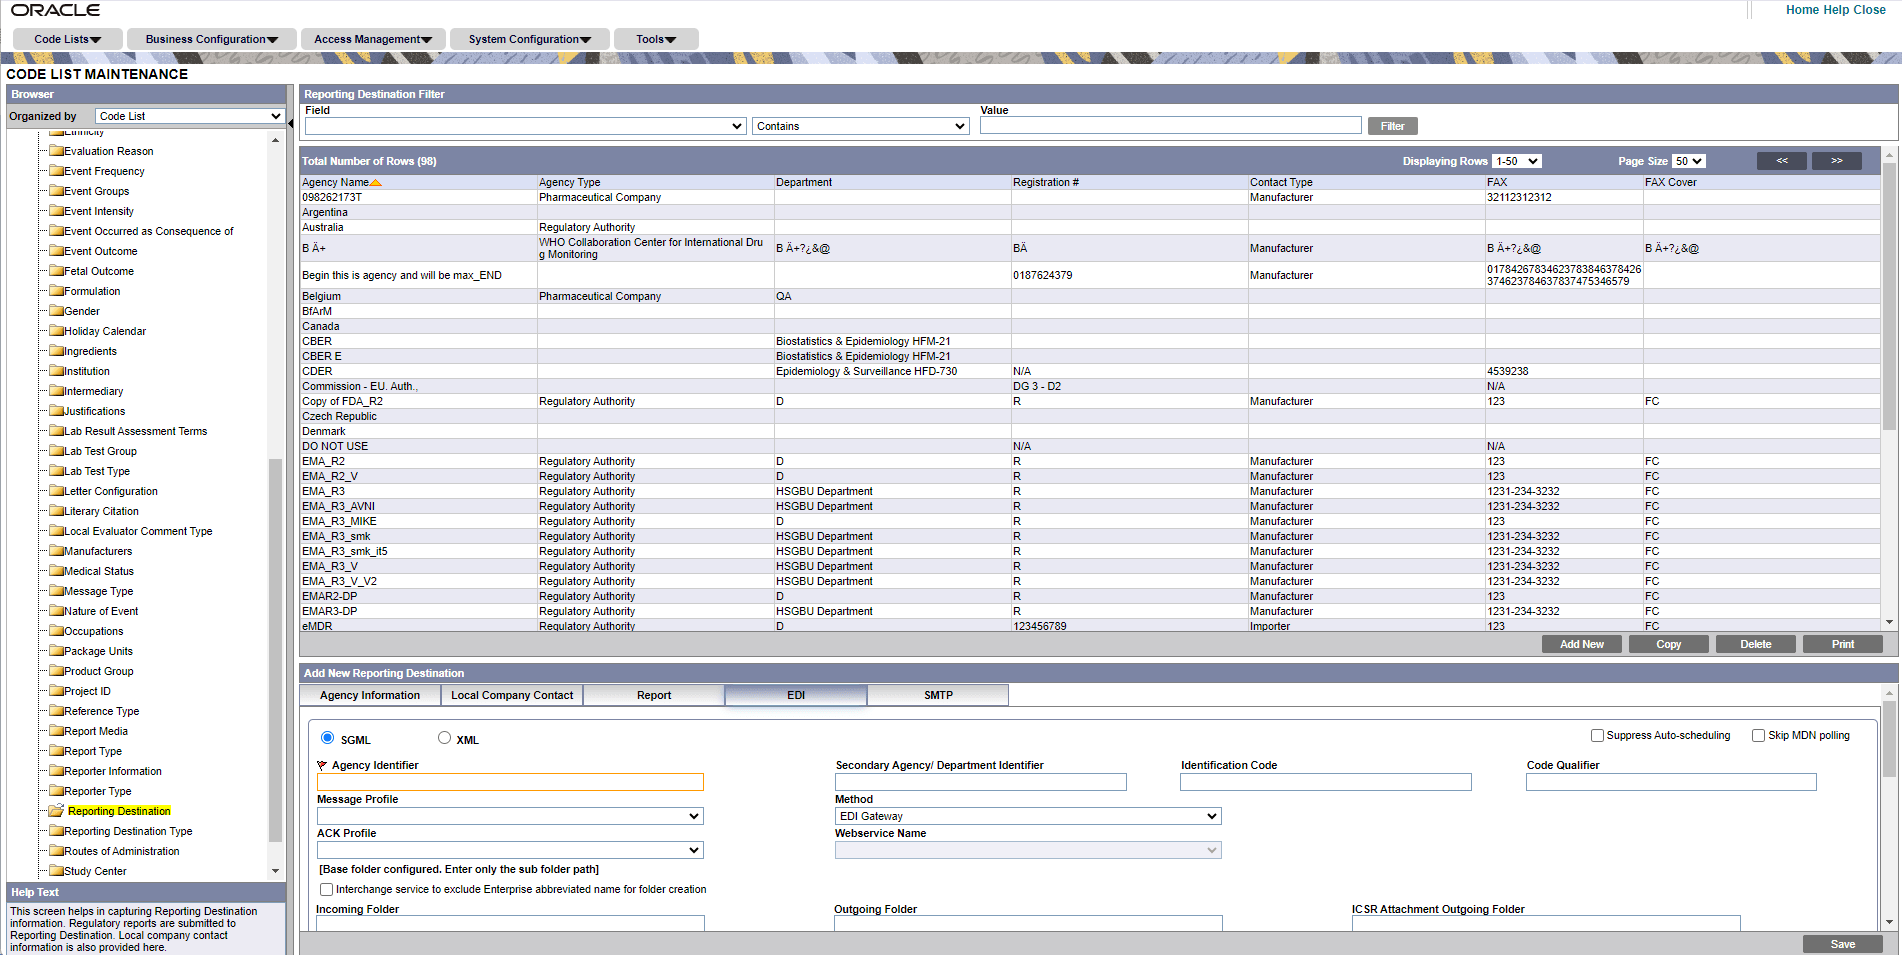
Task: Open the Letter Configuration folder icon
Action: [x=57, y=491]
